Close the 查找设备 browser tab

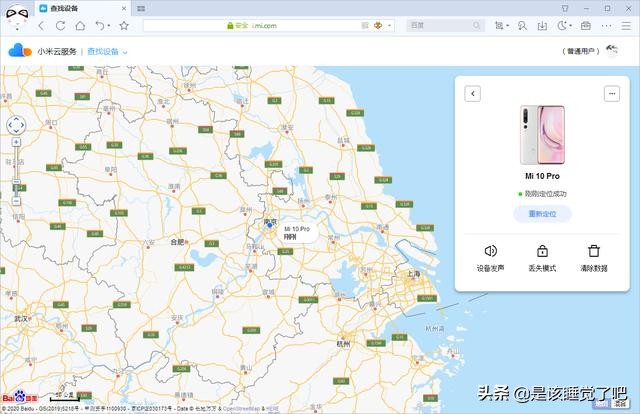click(124, 8)
